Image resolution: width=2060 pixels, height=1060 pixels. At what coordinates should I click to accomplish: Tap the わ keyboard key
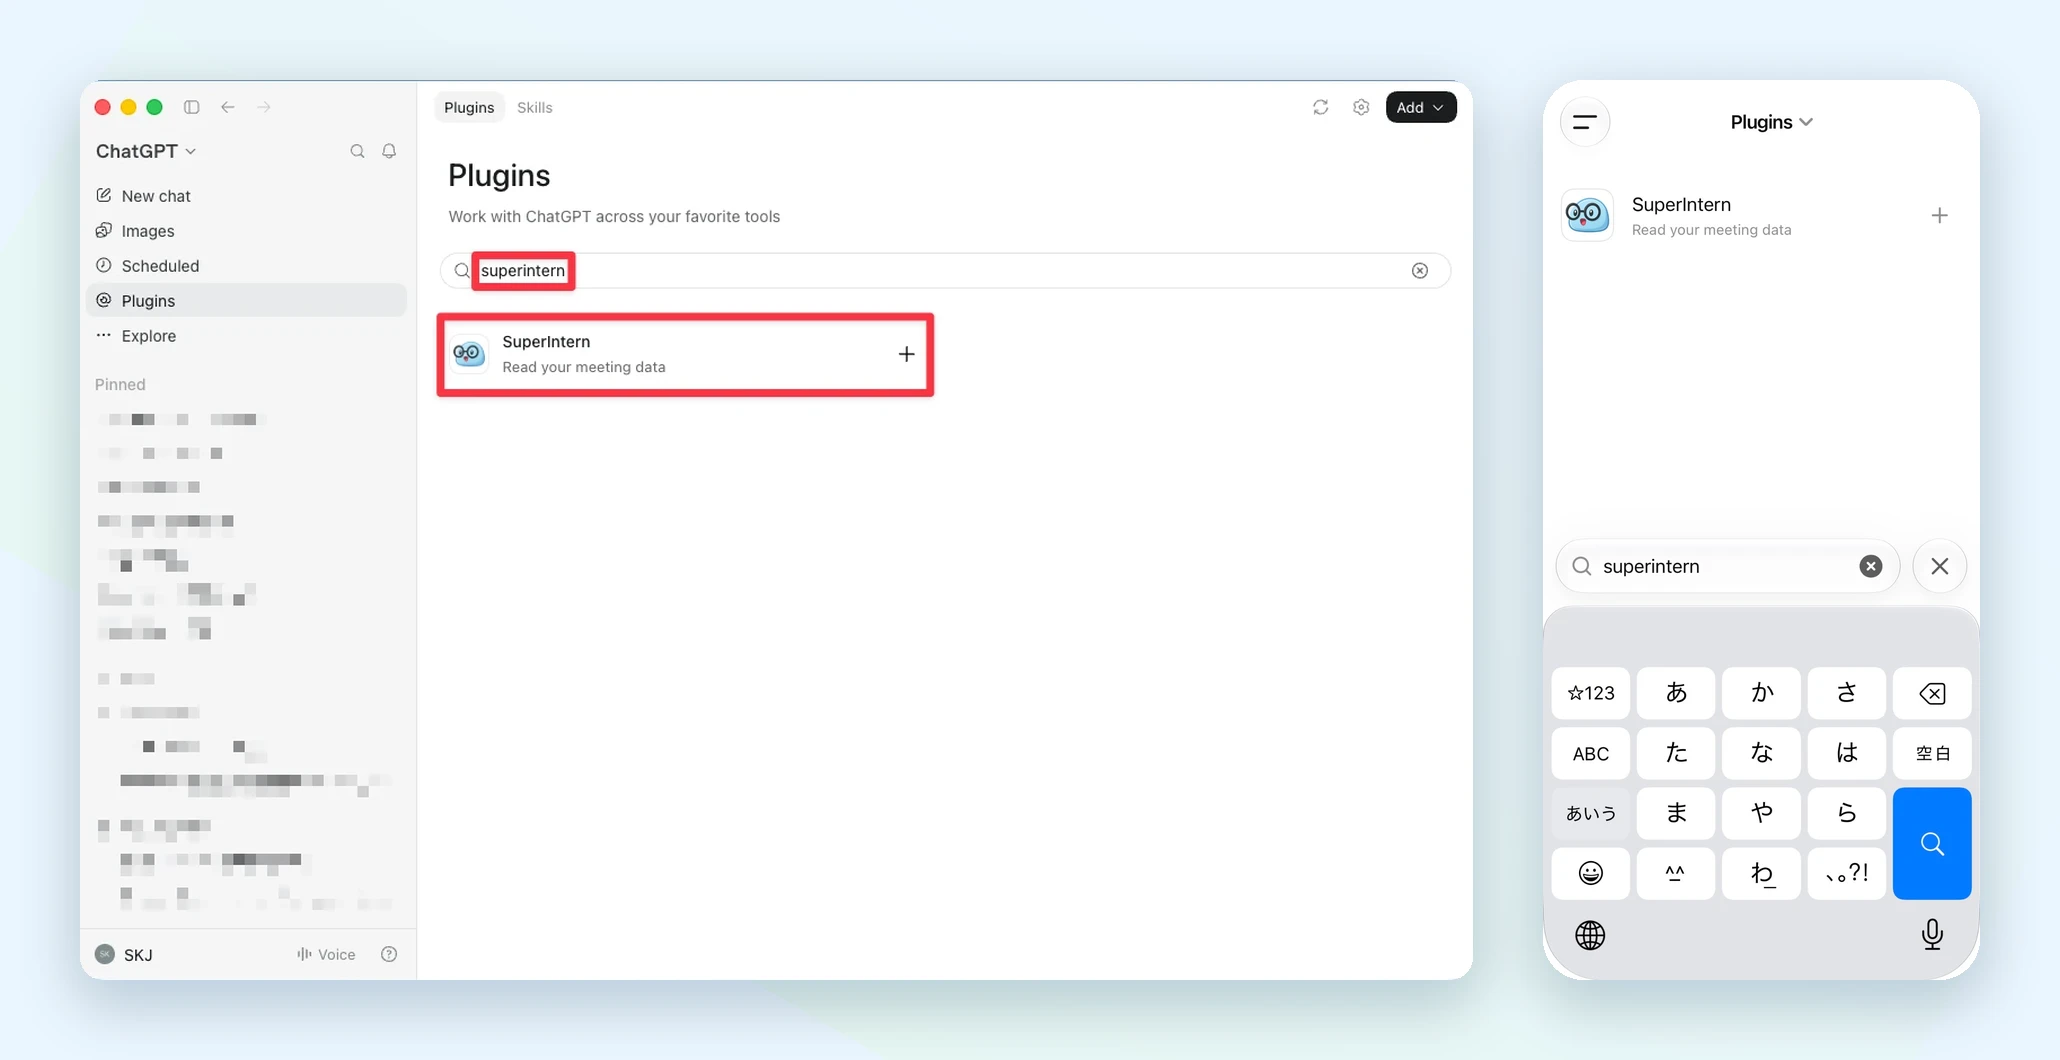click(1762, 873)
